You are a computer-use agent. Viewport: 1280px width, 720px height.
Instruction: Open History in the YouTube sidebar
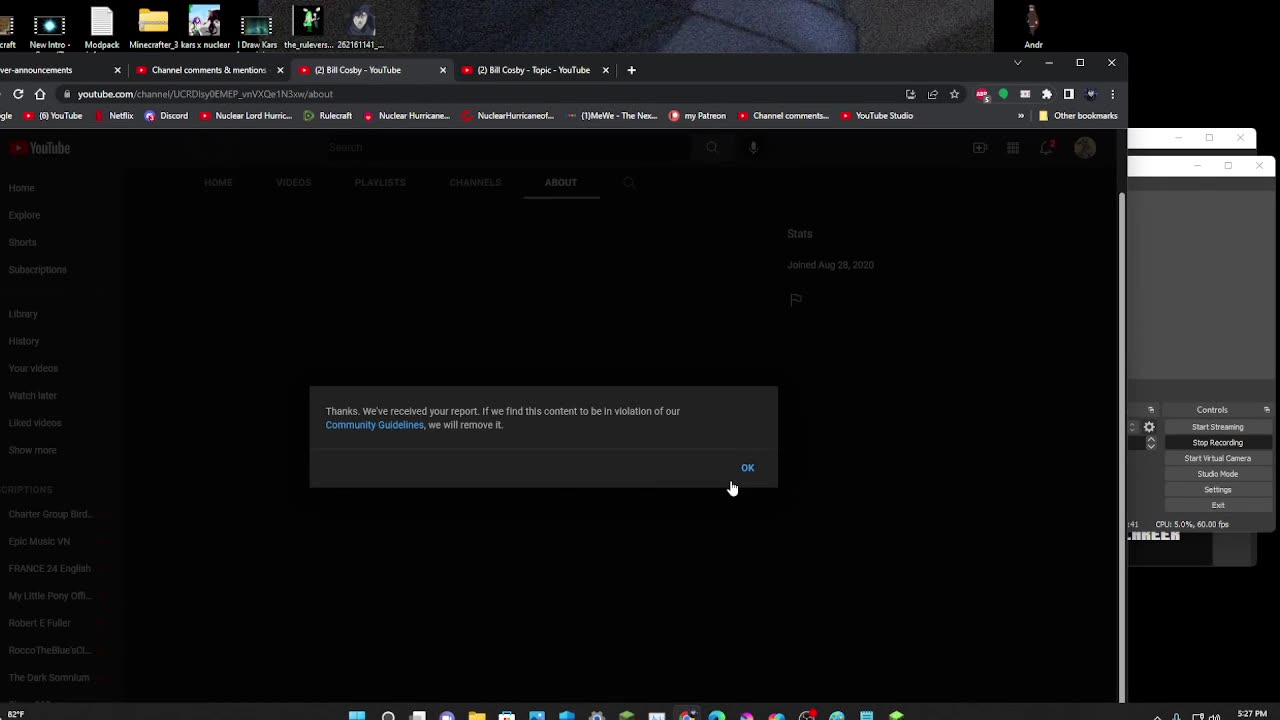pyautogui.click(x=24, y=341)
